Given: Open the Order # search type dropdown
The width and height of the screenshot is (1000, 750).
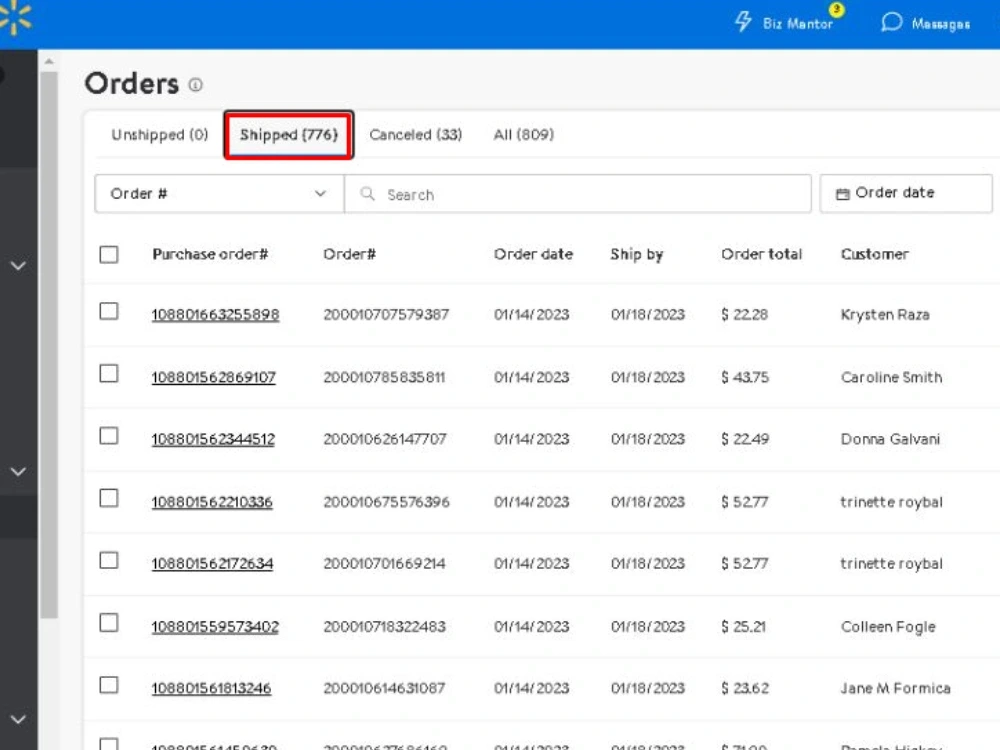Looking at the screenshot, I should 219,193.
